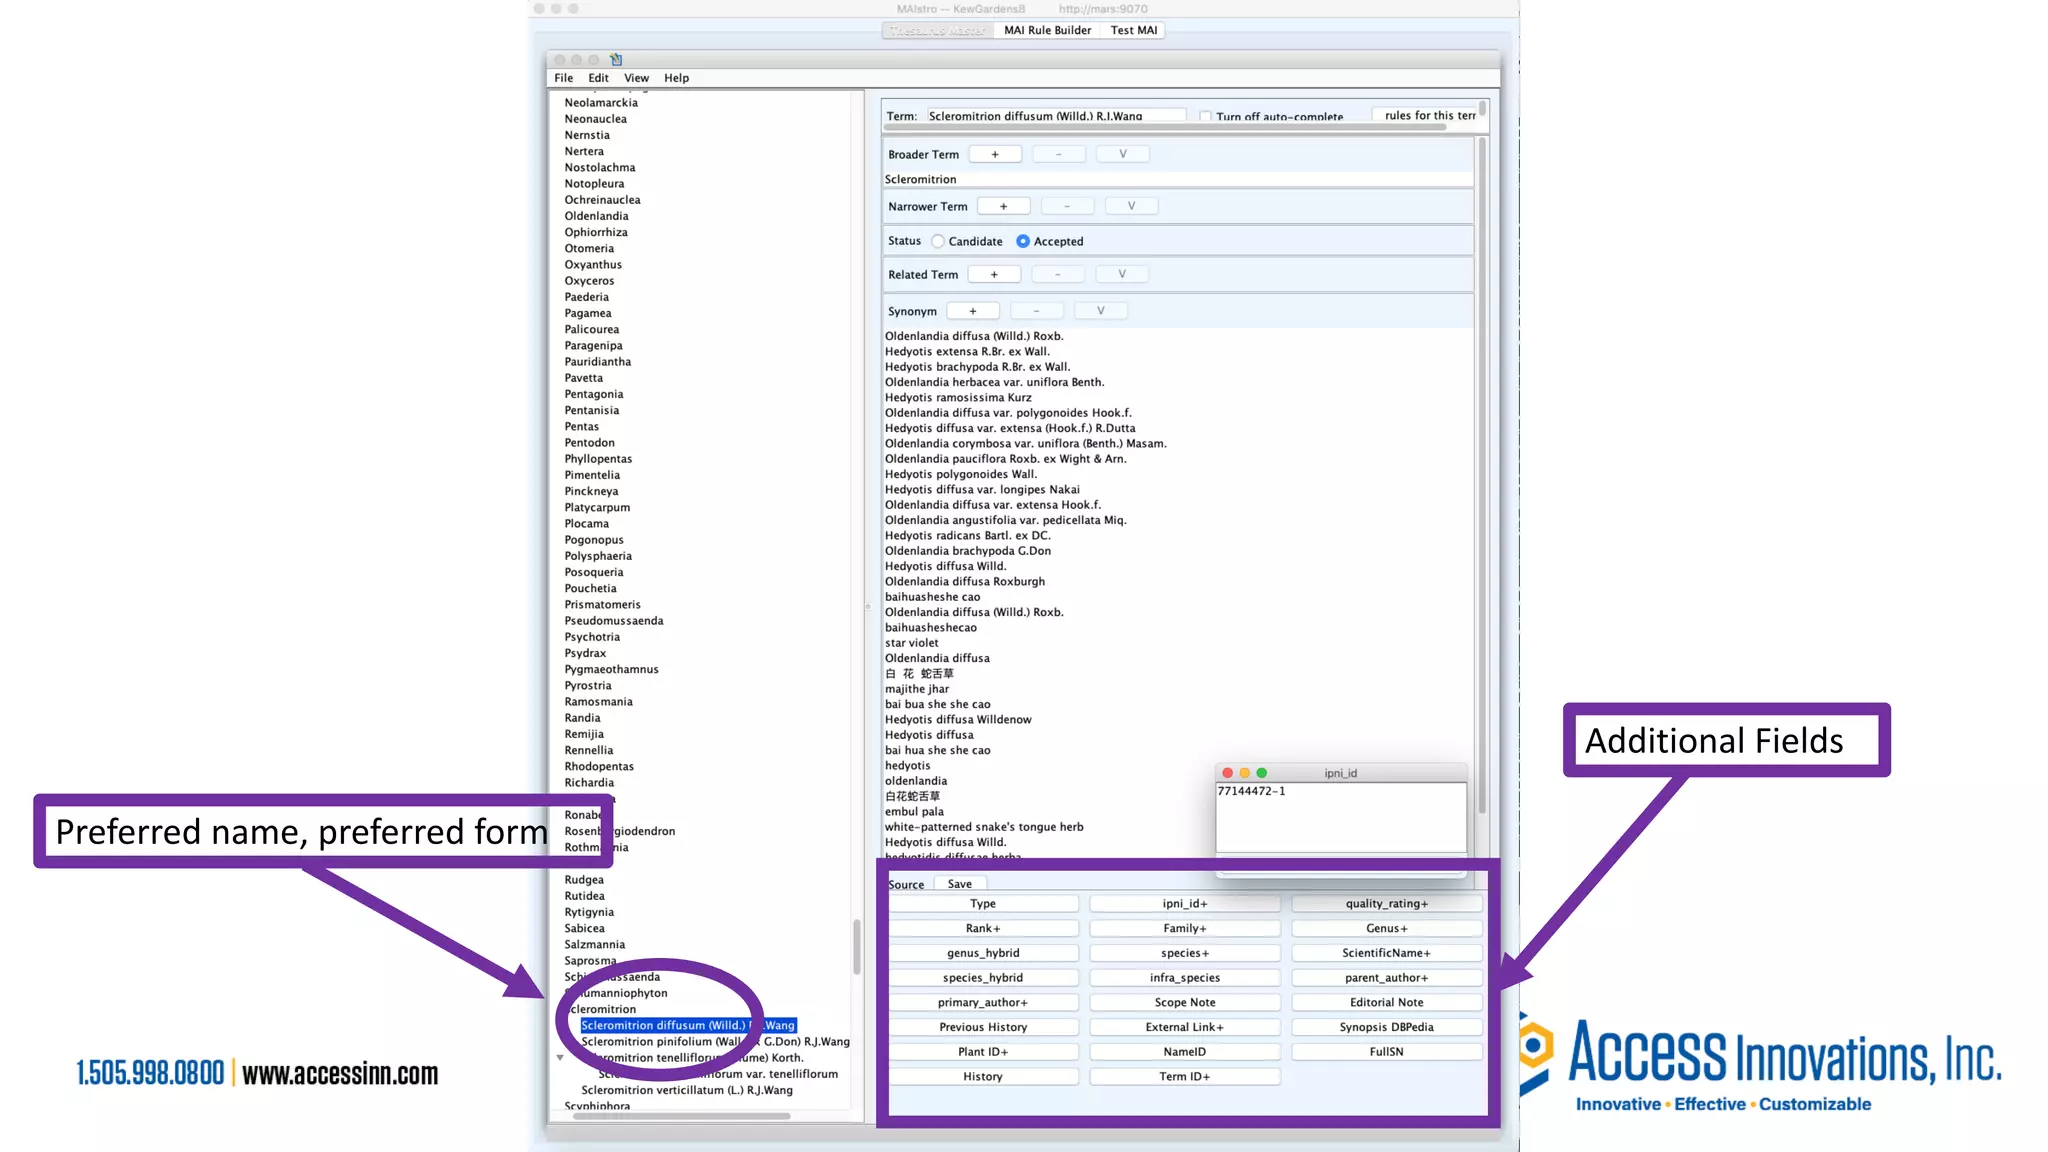This screenshot has width=2048, height=1152.
Task: Expand Related Term V button
Action: tap(1121, 274)
